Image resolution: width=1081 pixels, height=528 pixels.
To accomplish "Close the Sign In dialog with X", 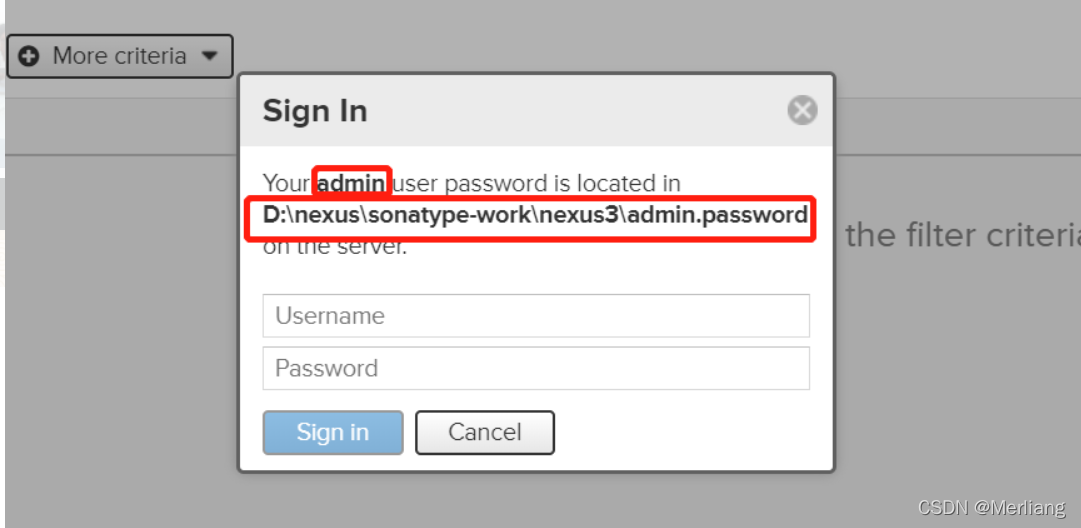I will [x=802, y=110].
